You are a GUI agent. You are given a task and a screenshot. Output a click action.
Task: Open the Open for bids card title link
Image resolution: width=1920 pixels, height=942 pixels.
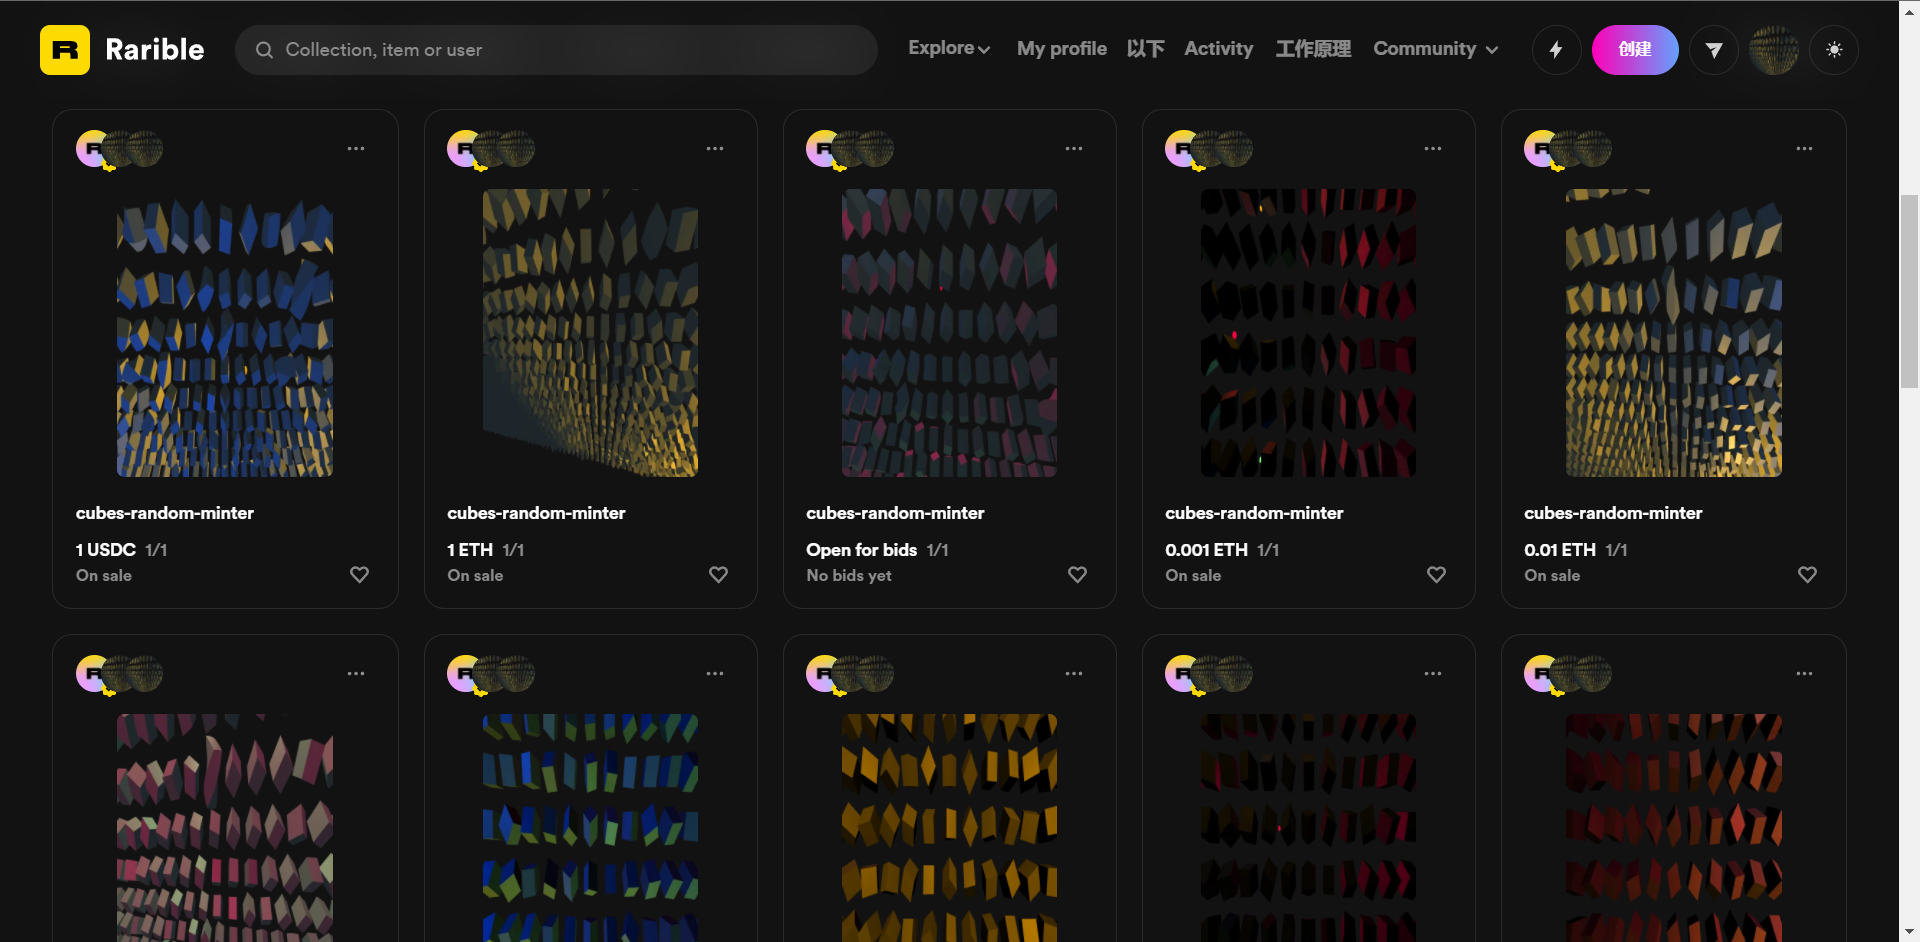(895, 513)
